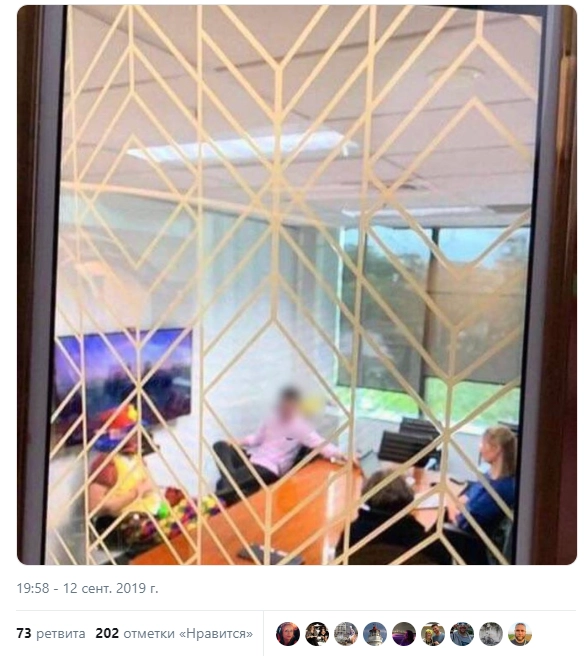Click the purple-toned liker avatar
The width and height of the screenshot is (585, 656).
(404, 634)
